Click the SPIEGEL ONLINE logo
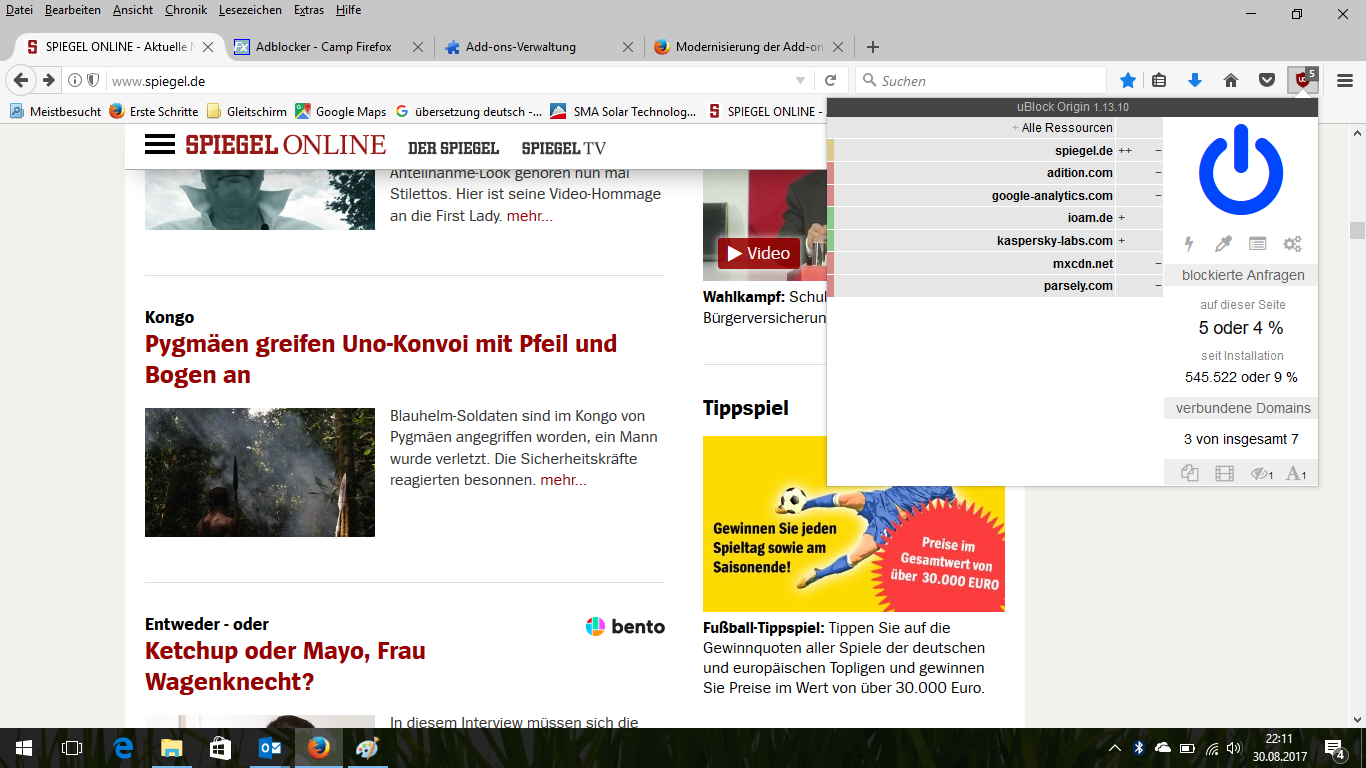 click(x=286, y=145)
